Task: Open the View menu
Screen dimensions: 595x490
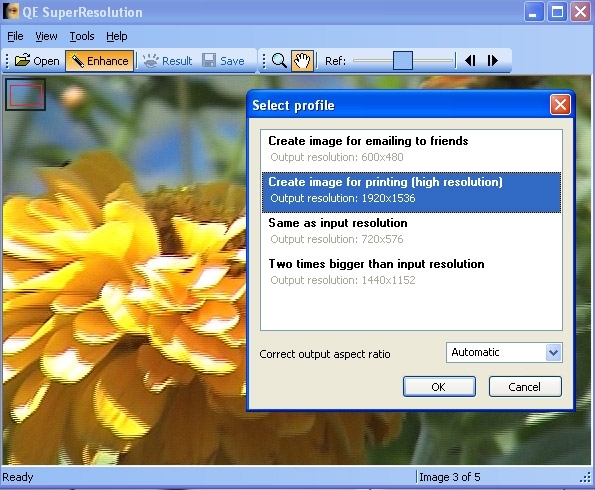Action: (x=46, y=36)
